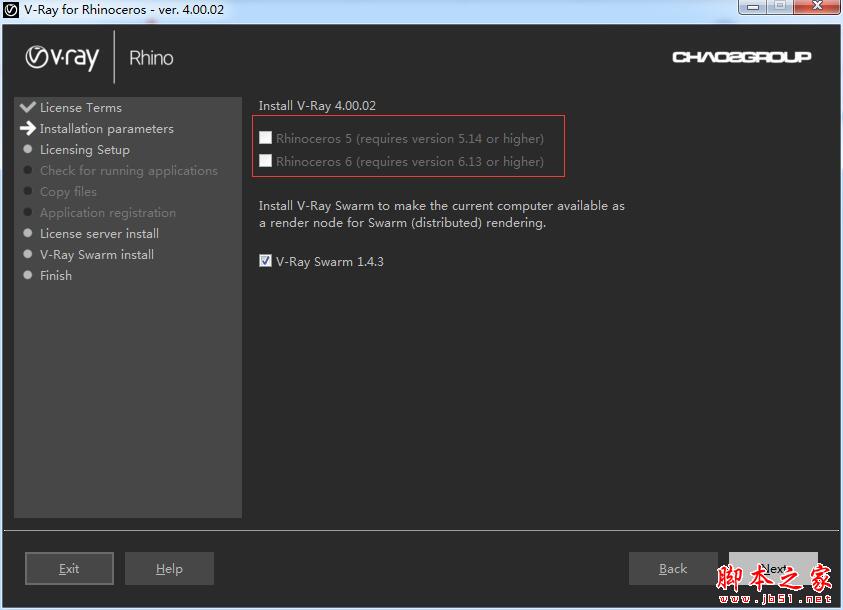Select the Copy files step label
The width and height of the screenshot is (843, 610).
click(x=68, y=191)
